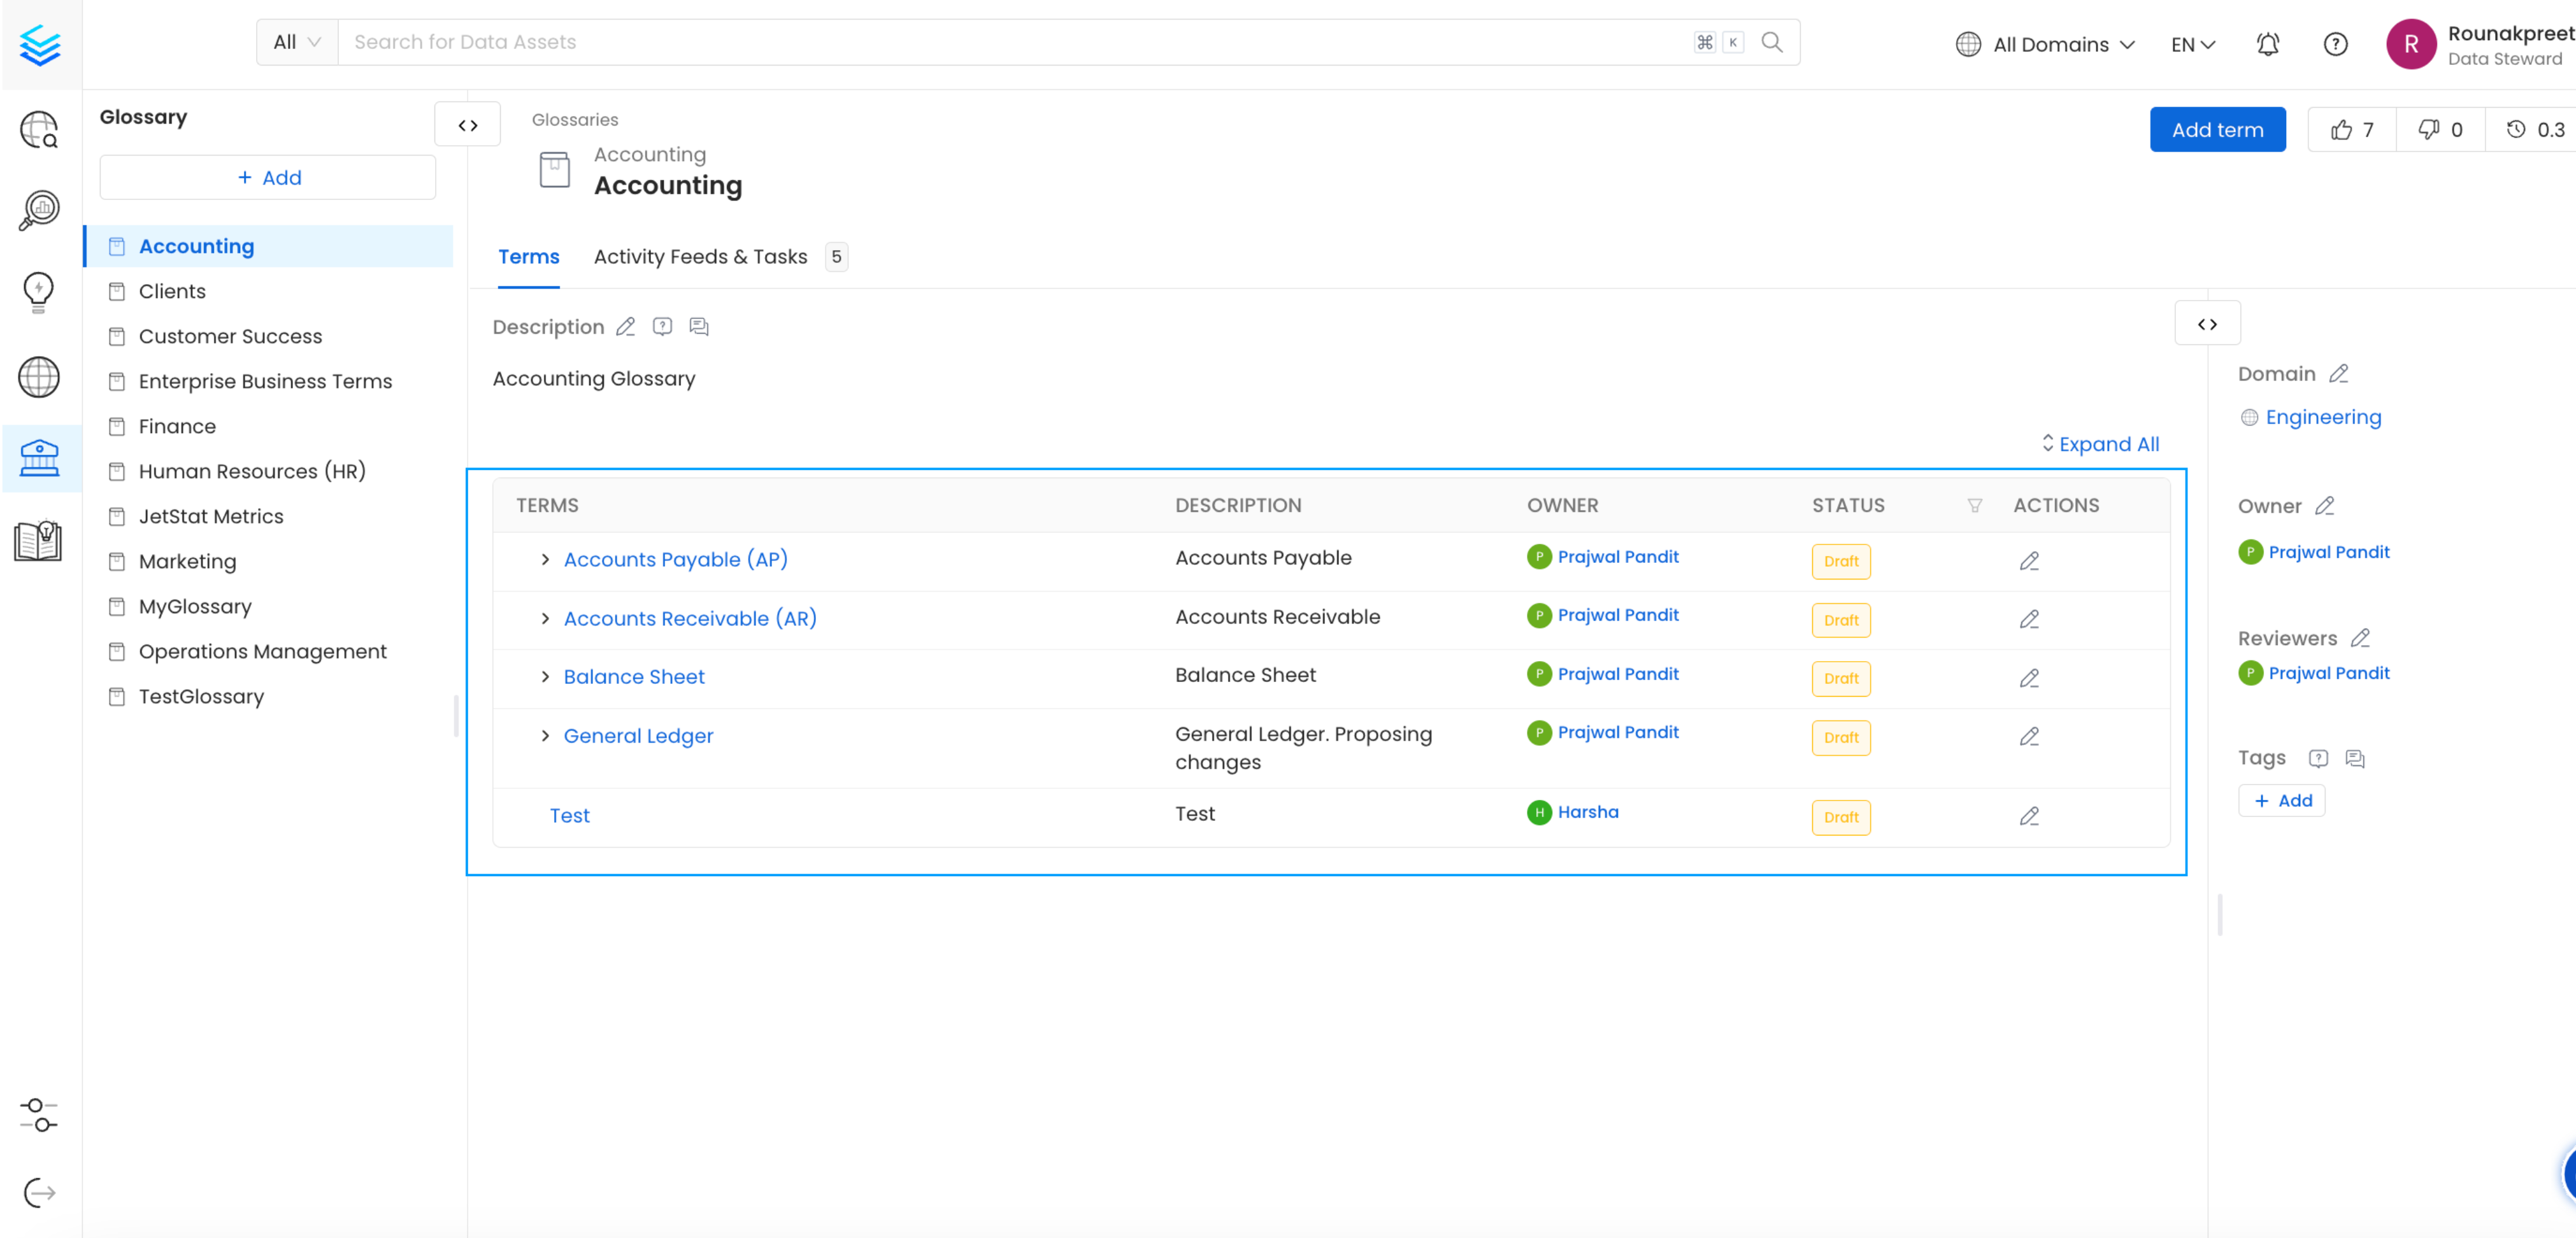Edit the General Ledger term
This screenshot has height=1238, width=2576.
(2029, 737)
